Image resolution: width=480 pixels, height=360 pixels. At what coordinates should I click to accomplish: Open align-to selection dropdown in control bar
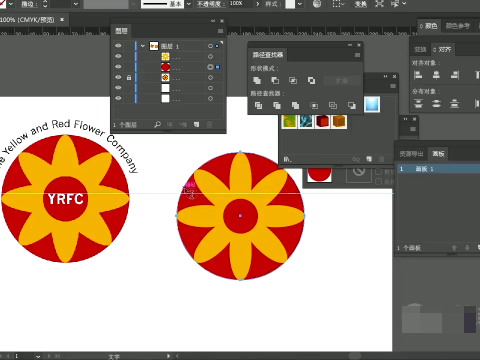click(337, 4)
